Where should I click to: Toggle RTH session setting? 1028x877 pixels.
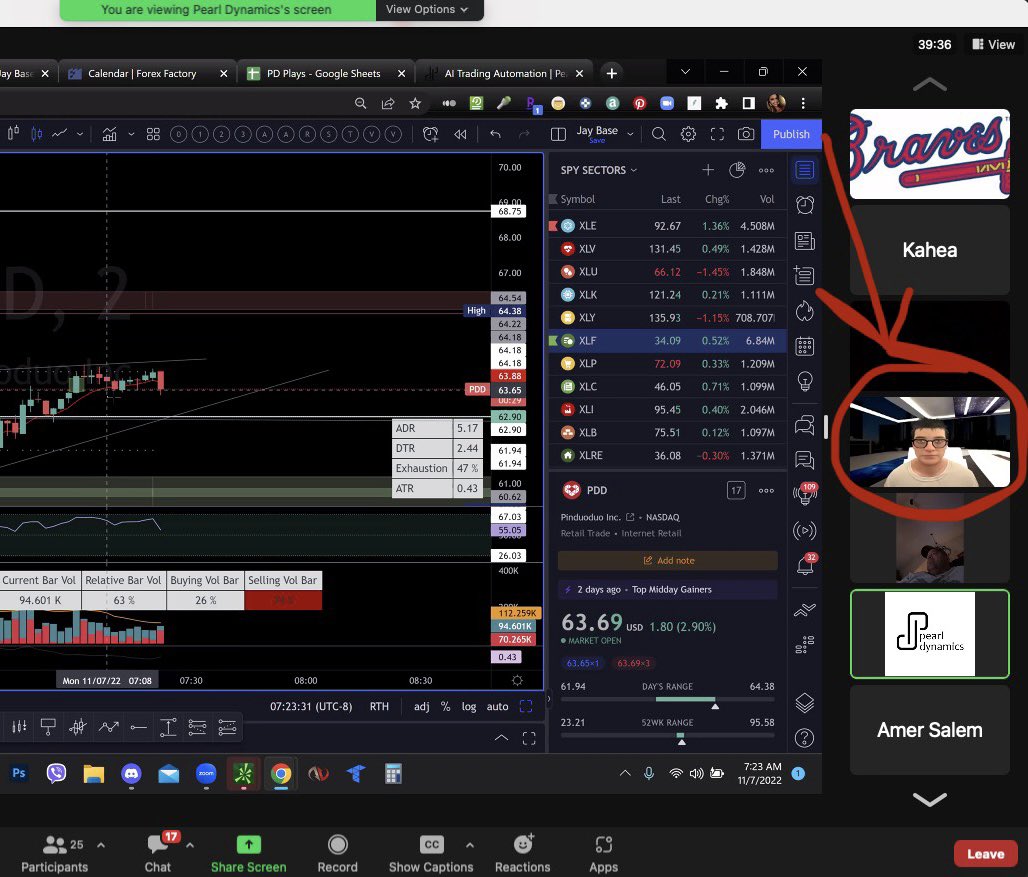pyautogui.click(x=379, y=706)
